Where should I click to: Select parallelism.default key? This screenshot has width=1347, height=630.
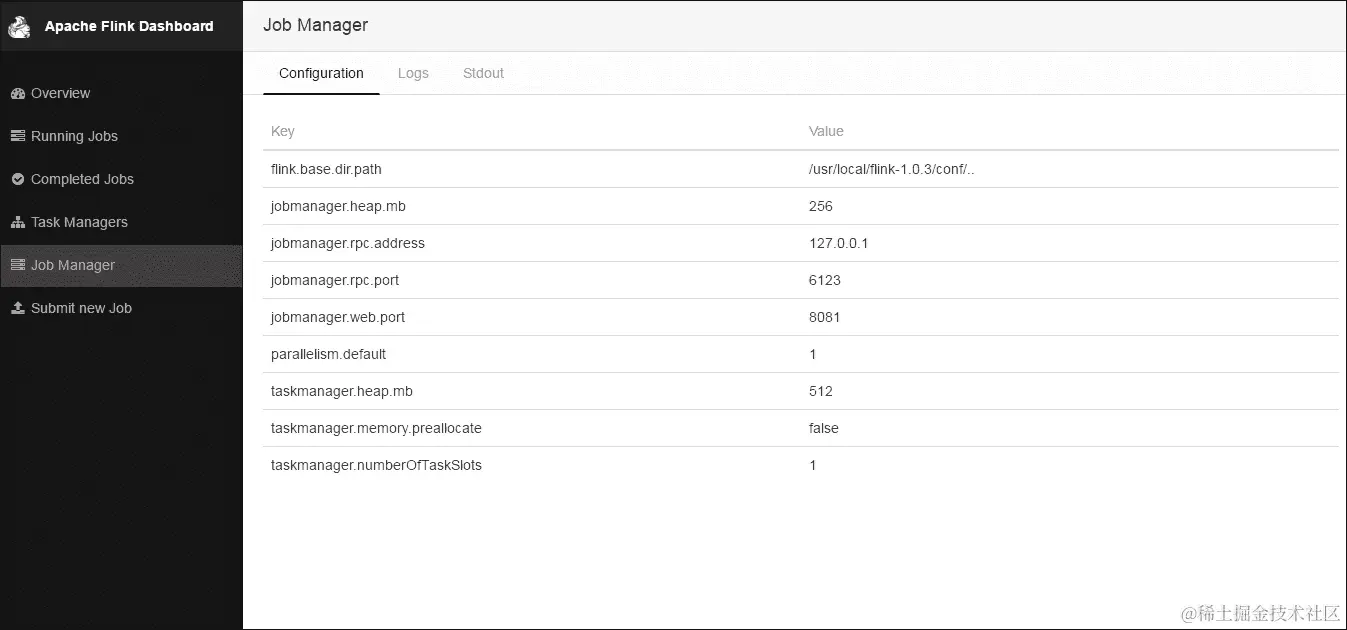pos(328,354)
